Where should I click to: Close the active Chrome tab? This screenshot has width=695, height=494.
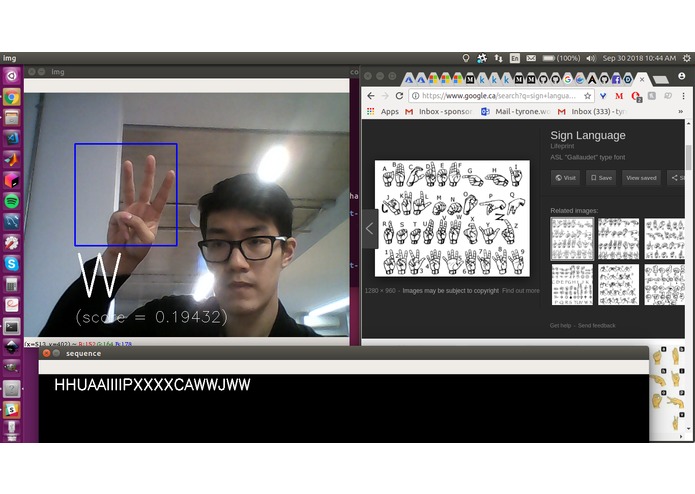[642, 80]
